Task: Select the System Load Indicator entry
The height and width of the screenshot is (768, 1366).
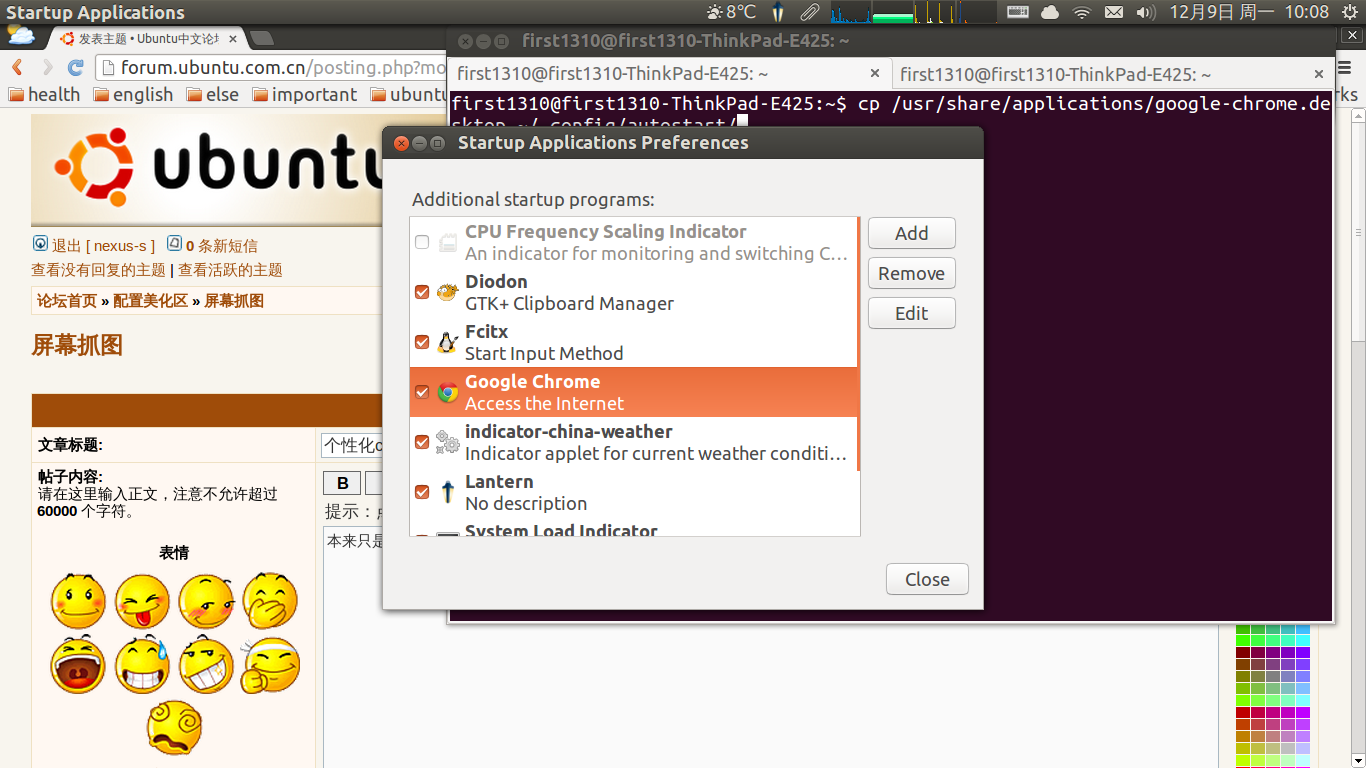Action: pos(634,528)
